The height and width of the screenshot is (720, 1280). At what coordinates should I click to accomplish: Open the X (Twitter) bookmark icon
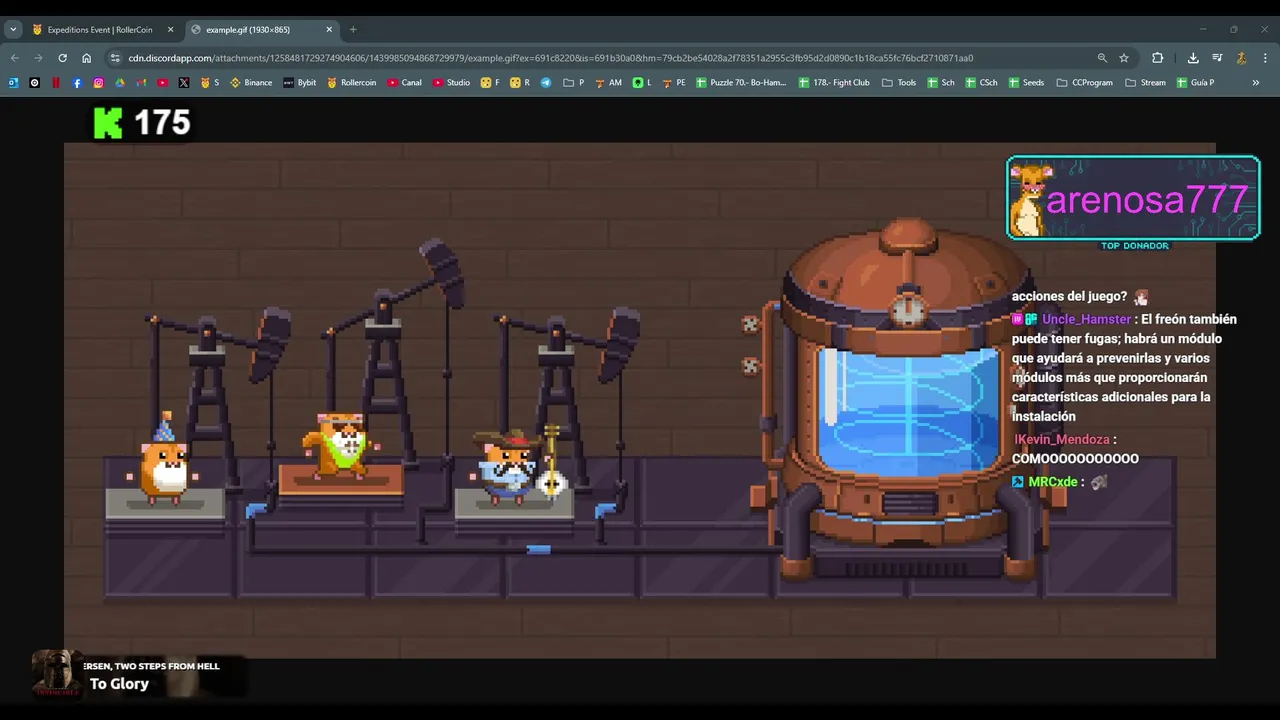coord(183,83)
